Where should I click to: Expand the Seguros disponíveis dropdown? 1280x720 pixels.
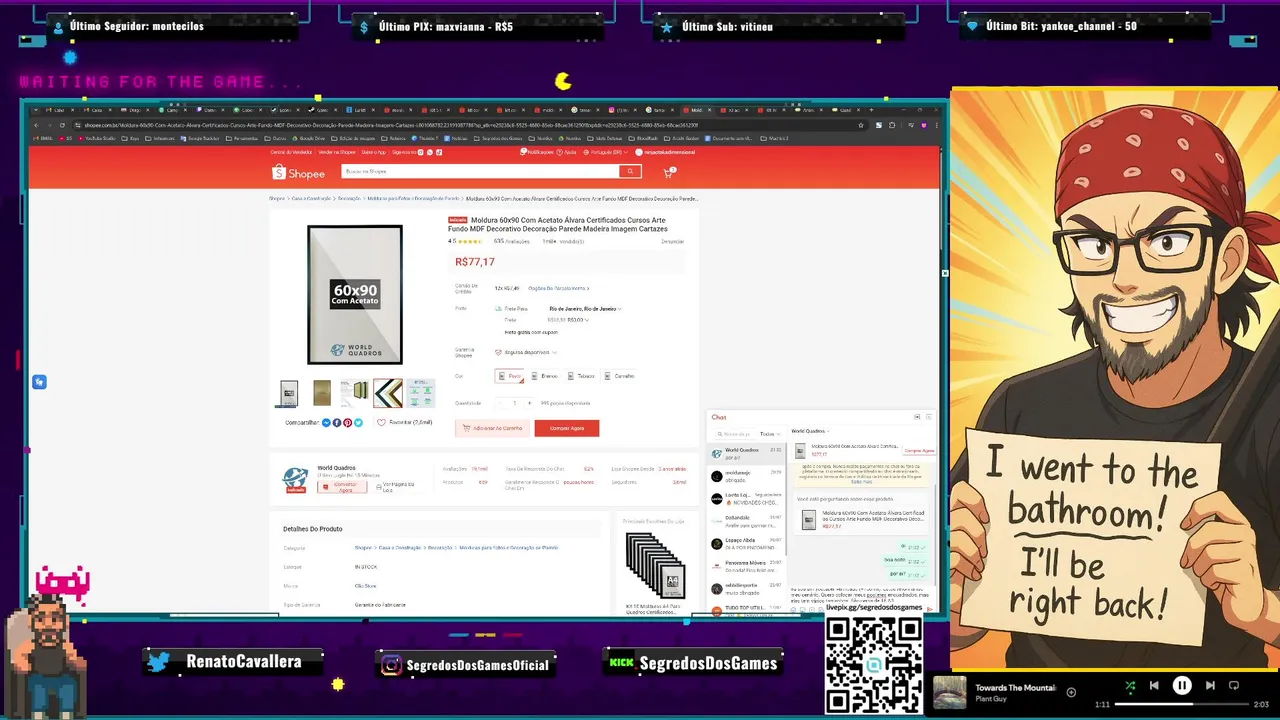(526, 352)
